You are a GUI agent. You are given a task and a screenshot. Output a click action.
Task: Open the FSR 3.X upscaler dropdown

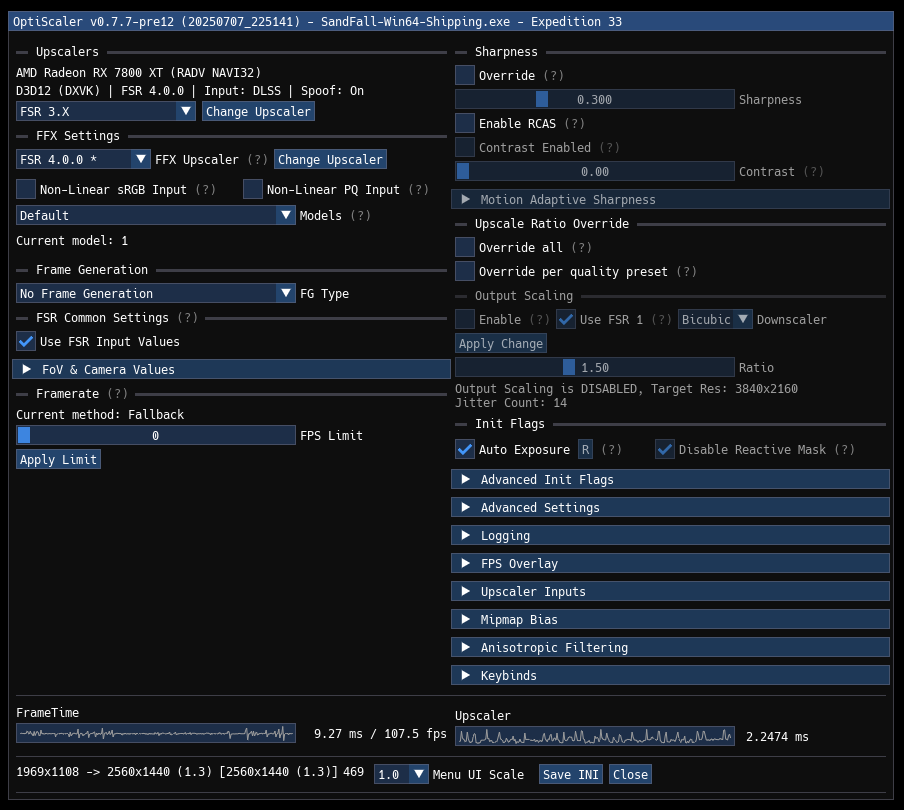pos(104,111)
